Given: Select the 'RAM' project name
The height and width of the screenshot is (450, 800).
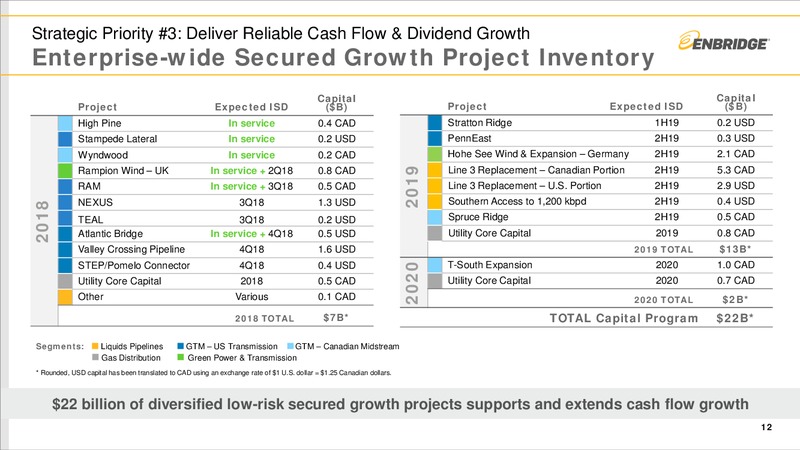Looking at the screenshot, I should point(89,187).
